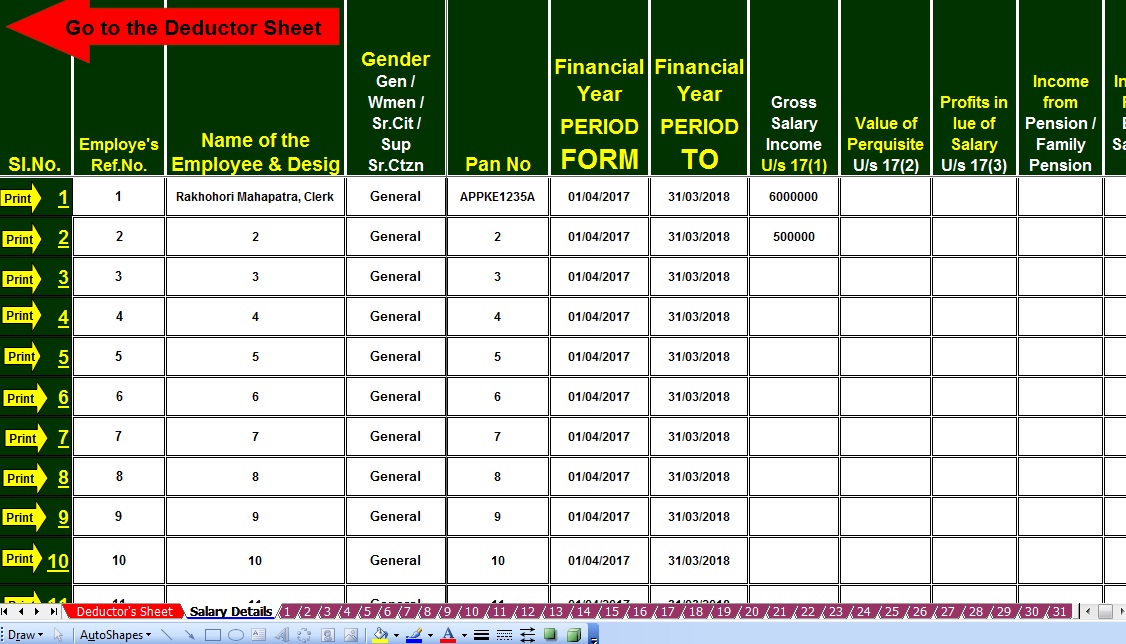Image resolution: width=1126 pixels, height=644 pixels.
Task: Click the horizontal scrollbar thumb
Action: point(1105,612)
